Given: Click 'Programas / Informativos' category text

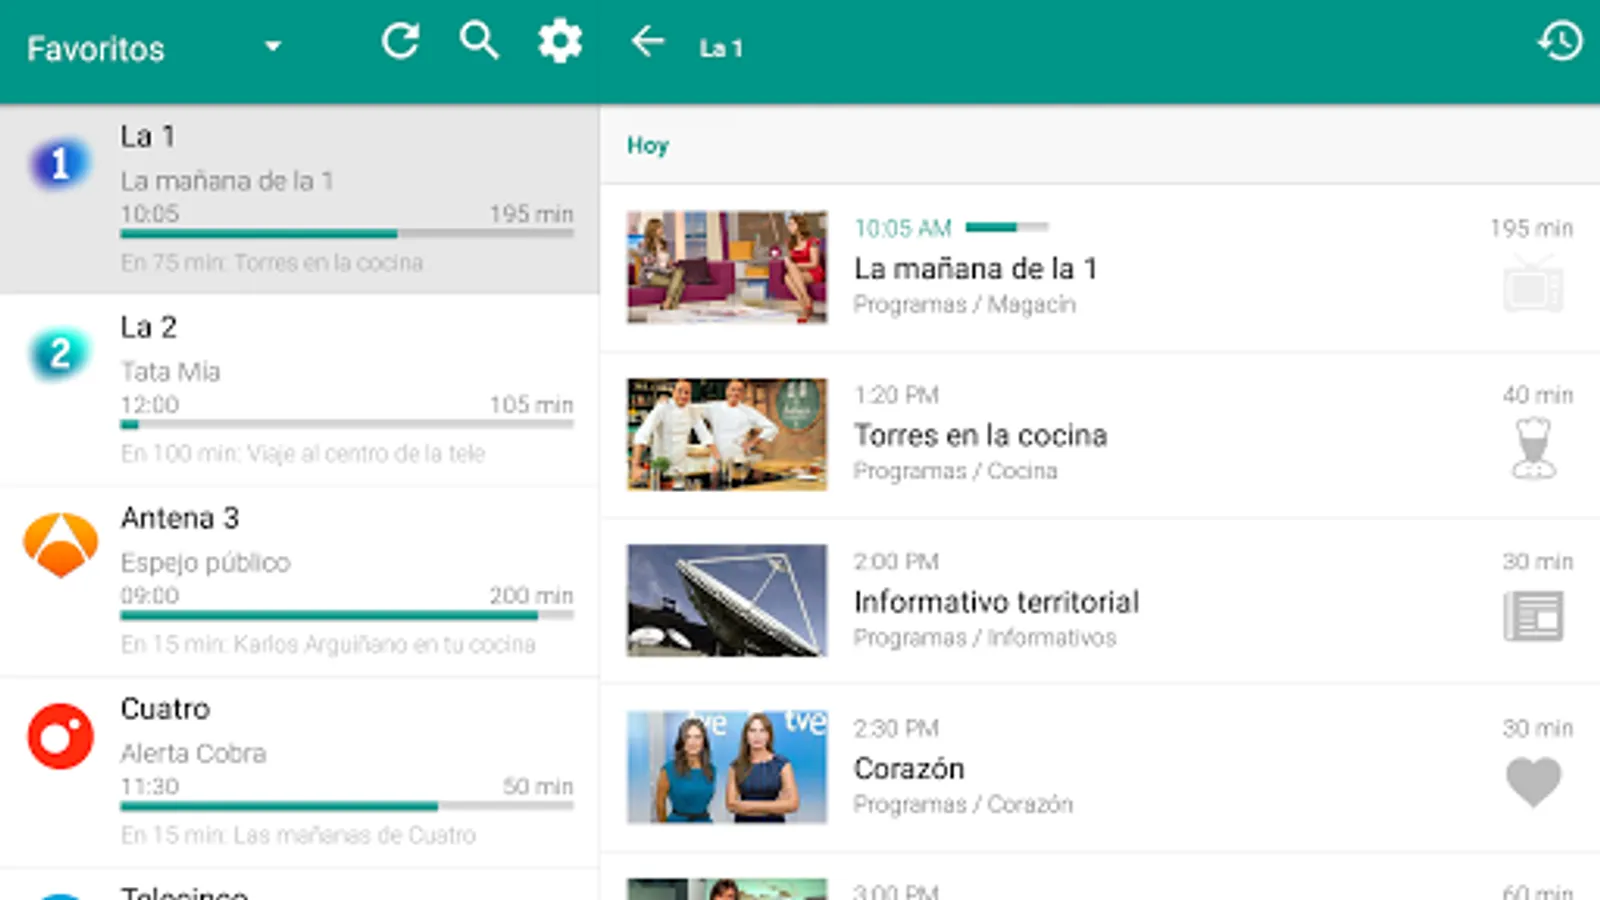Looking at the screenshot, I should pos(985,638).
